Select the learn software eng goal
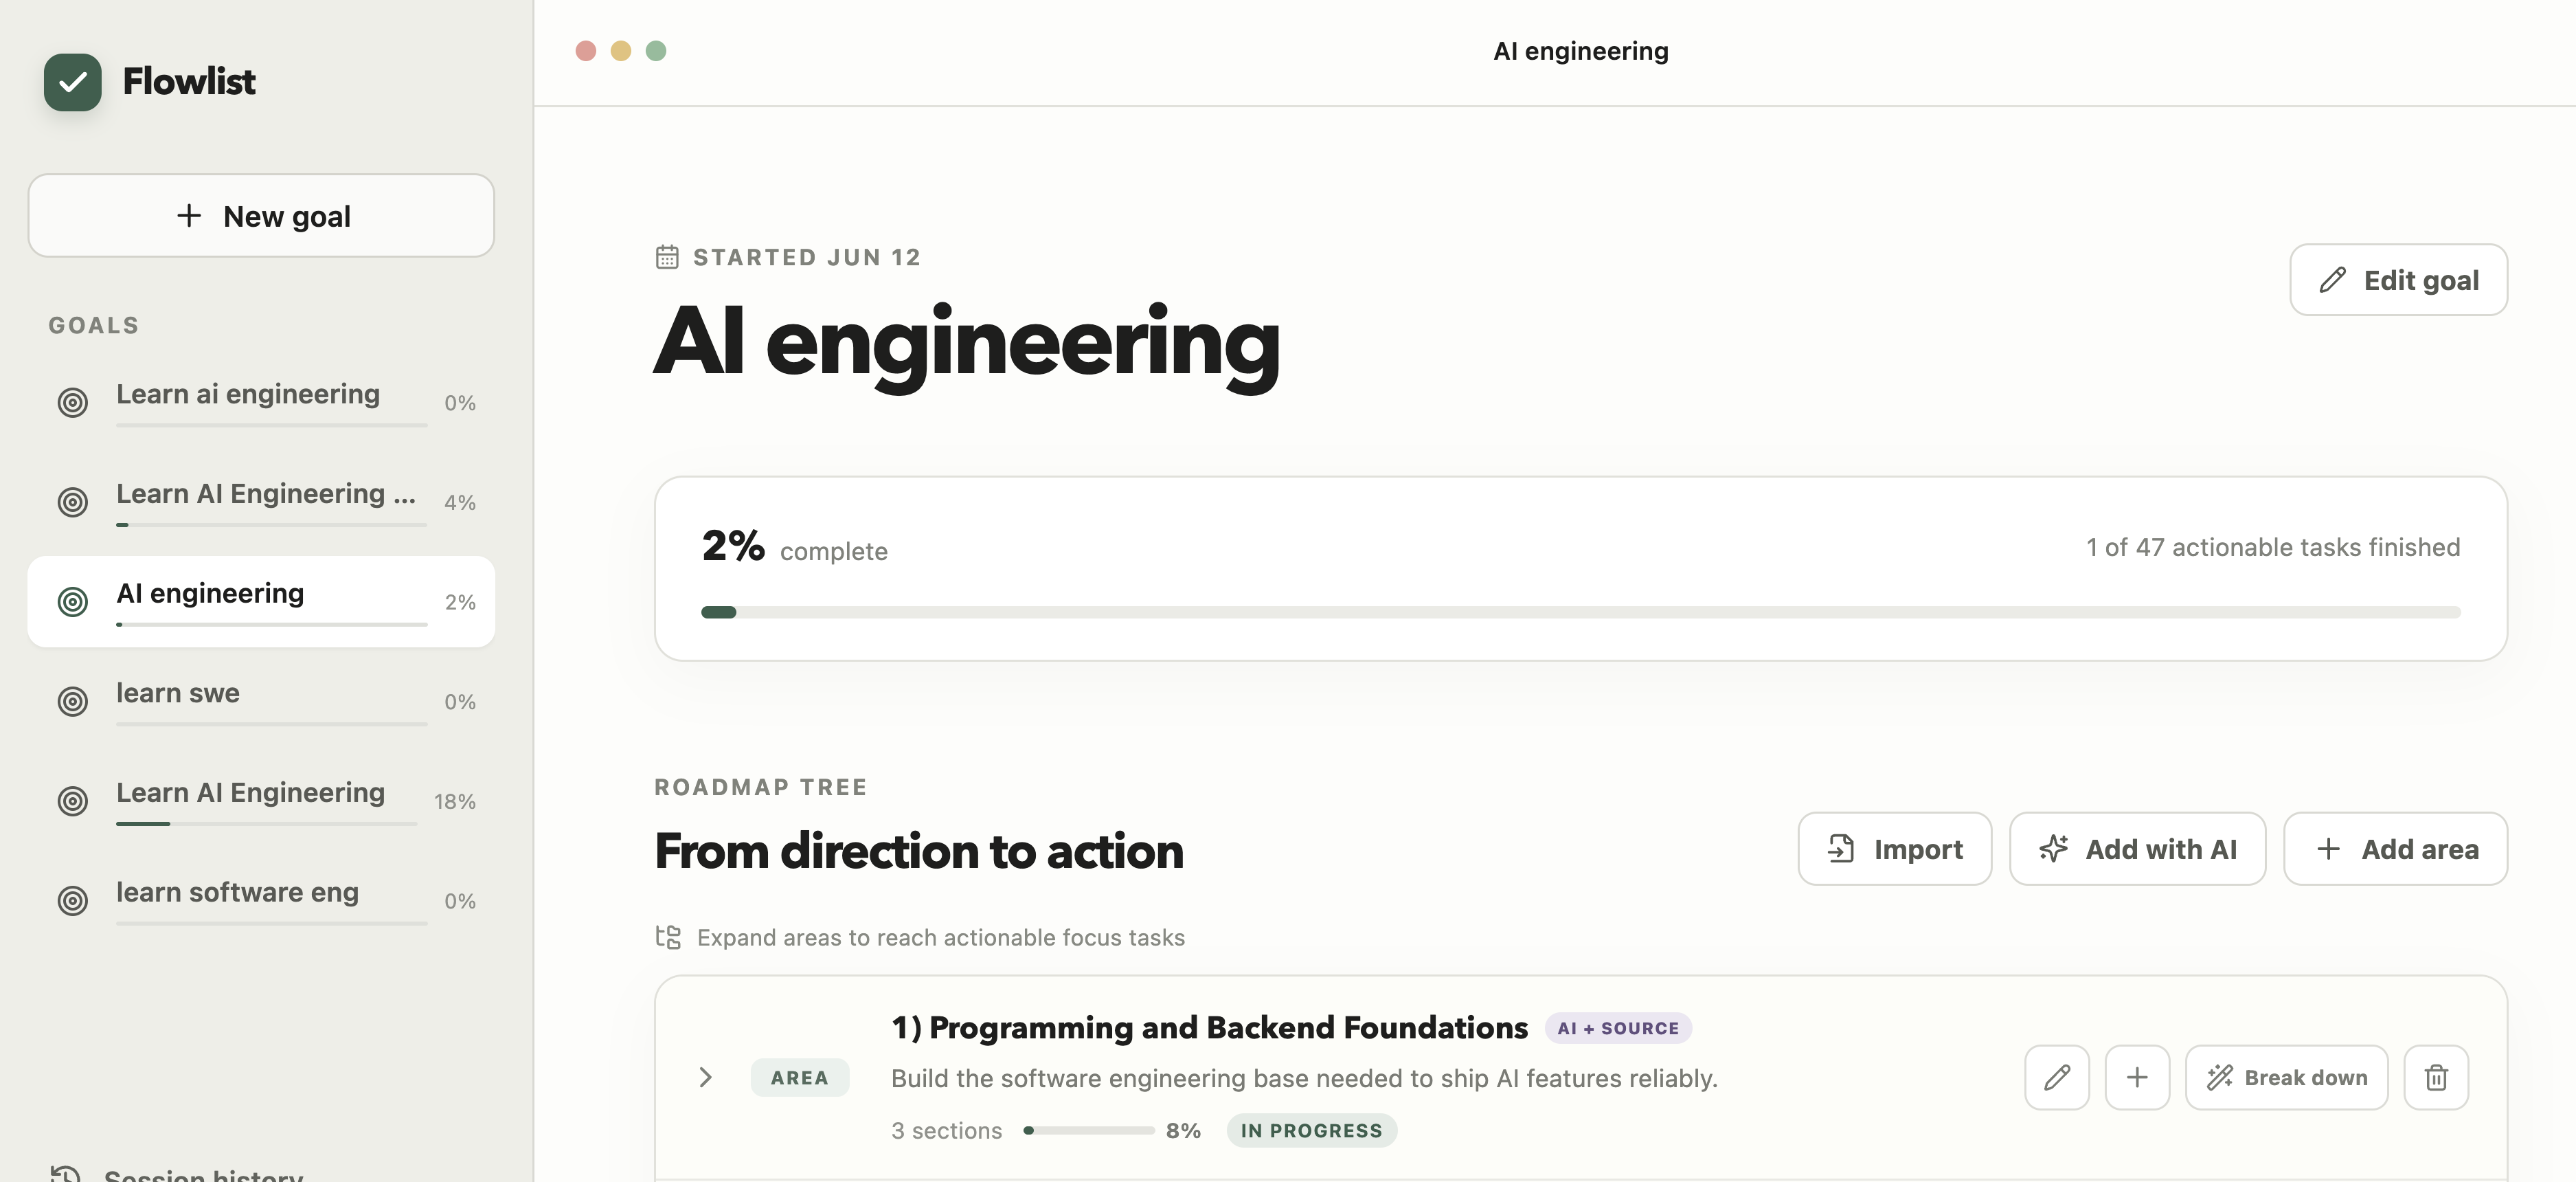2576x1182 pixels. [x=261, y=900]
